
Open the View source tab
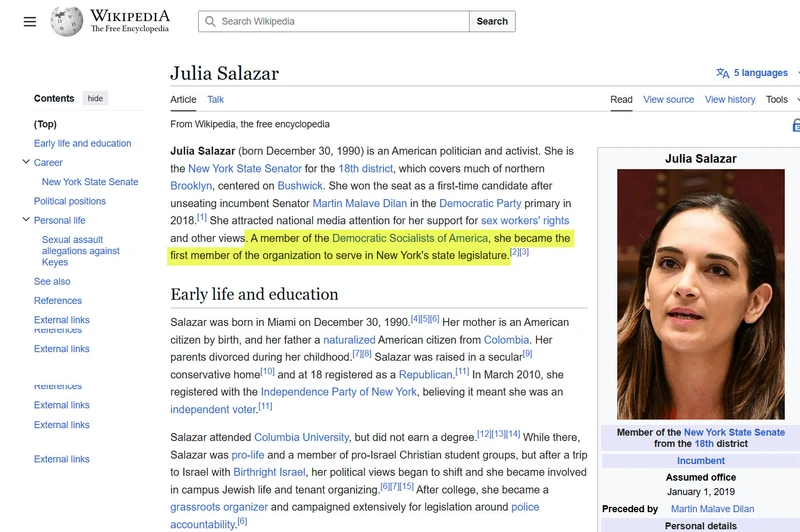tap(668, 99)
